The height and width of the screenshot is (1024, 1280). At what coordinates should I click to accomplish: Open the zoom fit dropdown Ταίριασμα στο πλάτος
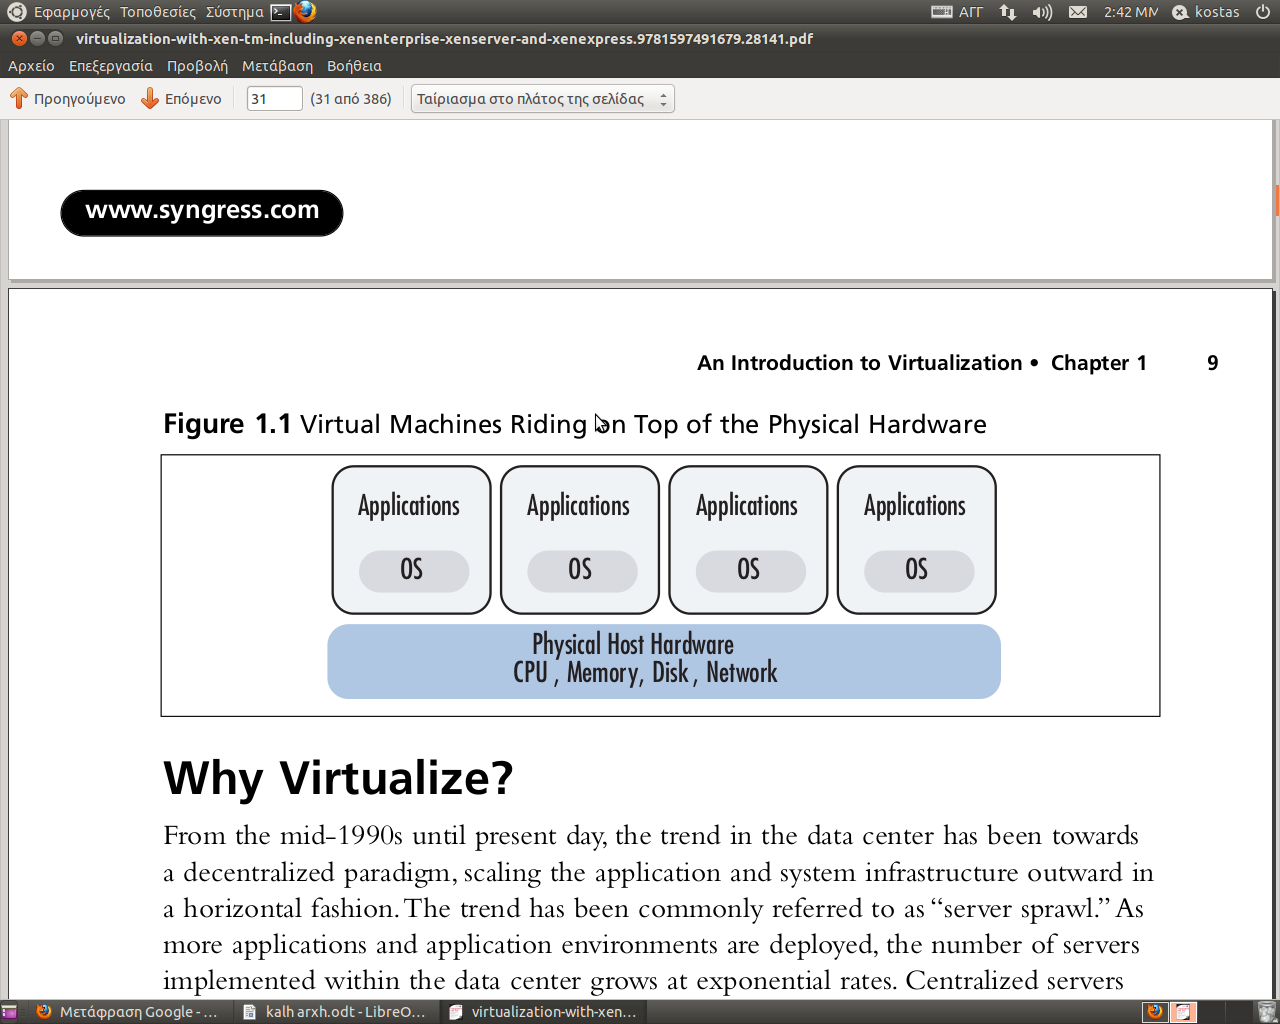542,99
